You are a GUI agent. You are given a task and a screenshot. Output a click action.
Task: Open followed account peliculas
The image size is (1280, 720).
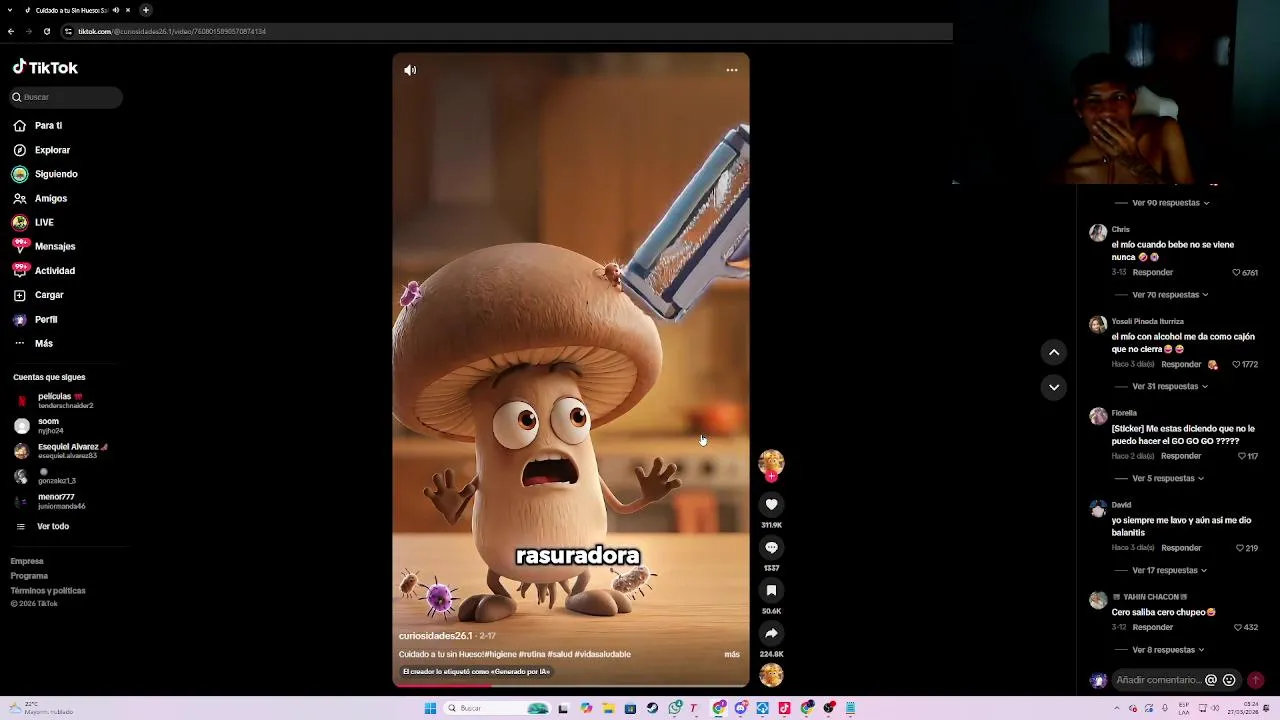coord(60,400)
